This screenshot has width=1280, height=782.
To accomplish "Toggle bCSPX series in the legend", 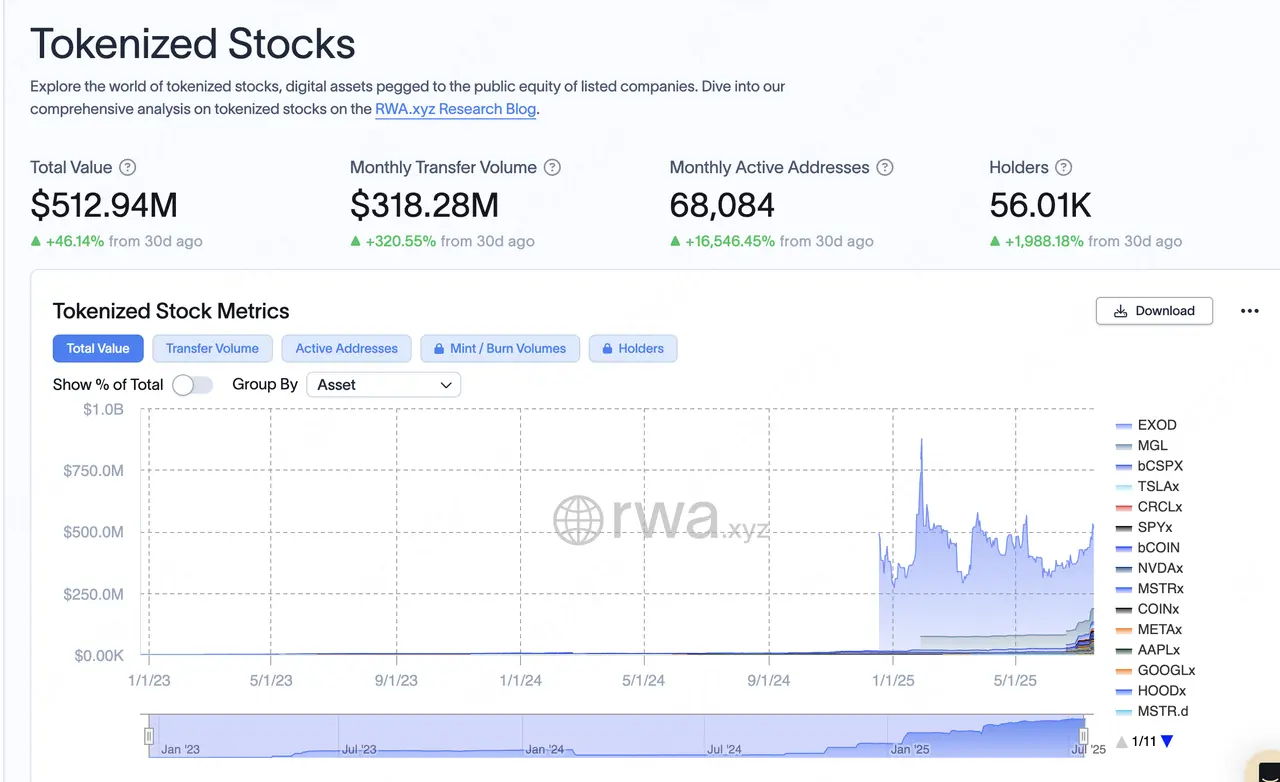I will pyautogui.click(x=1149, y=466).
